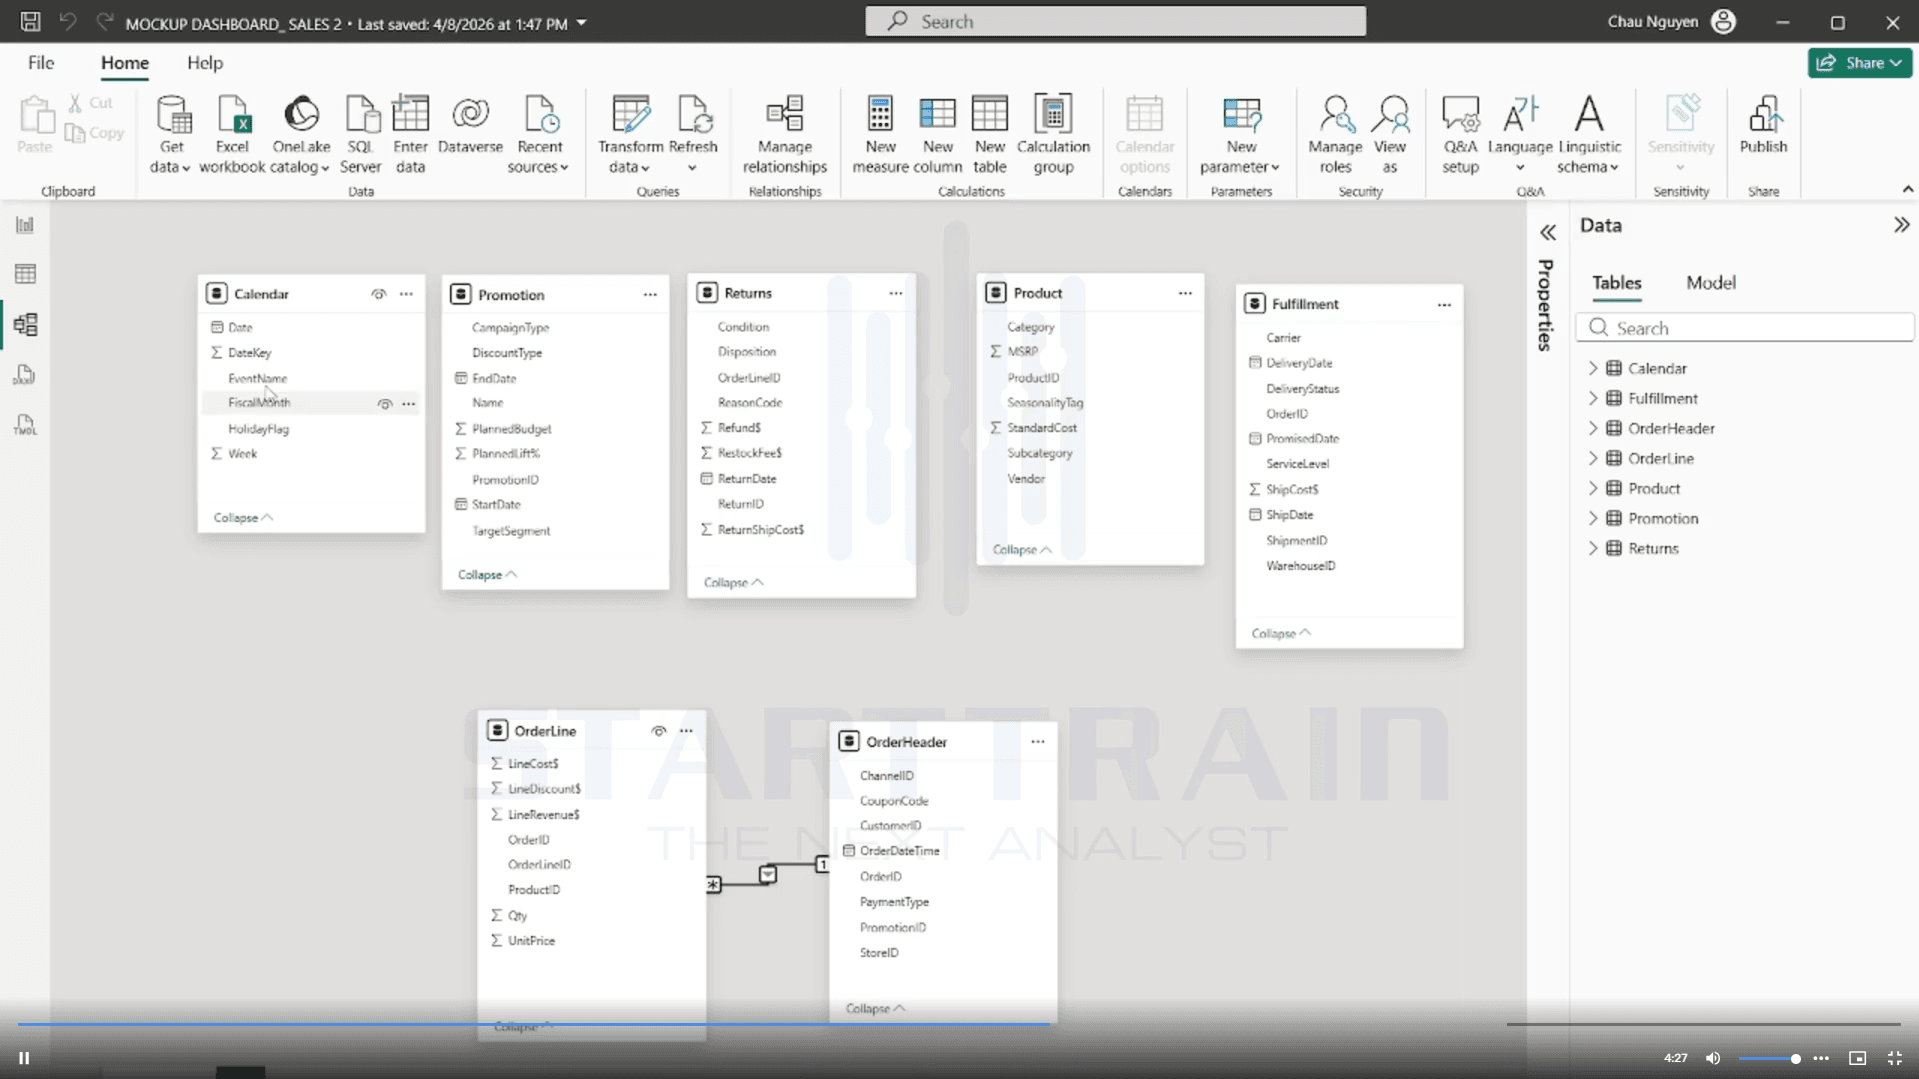
Task: Toggle visibility of FiscalMonth field
Action: [385, 404]
